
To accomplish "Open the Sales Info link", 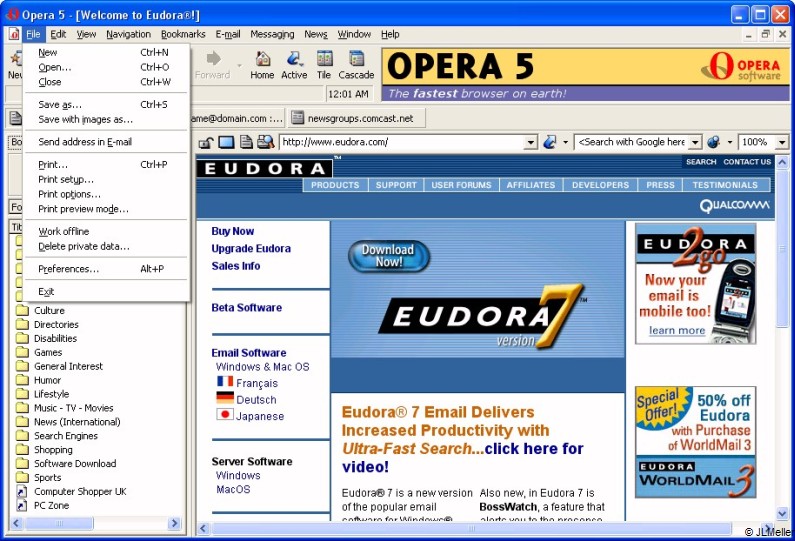I will pyautogui.click(x=236, y=266).
